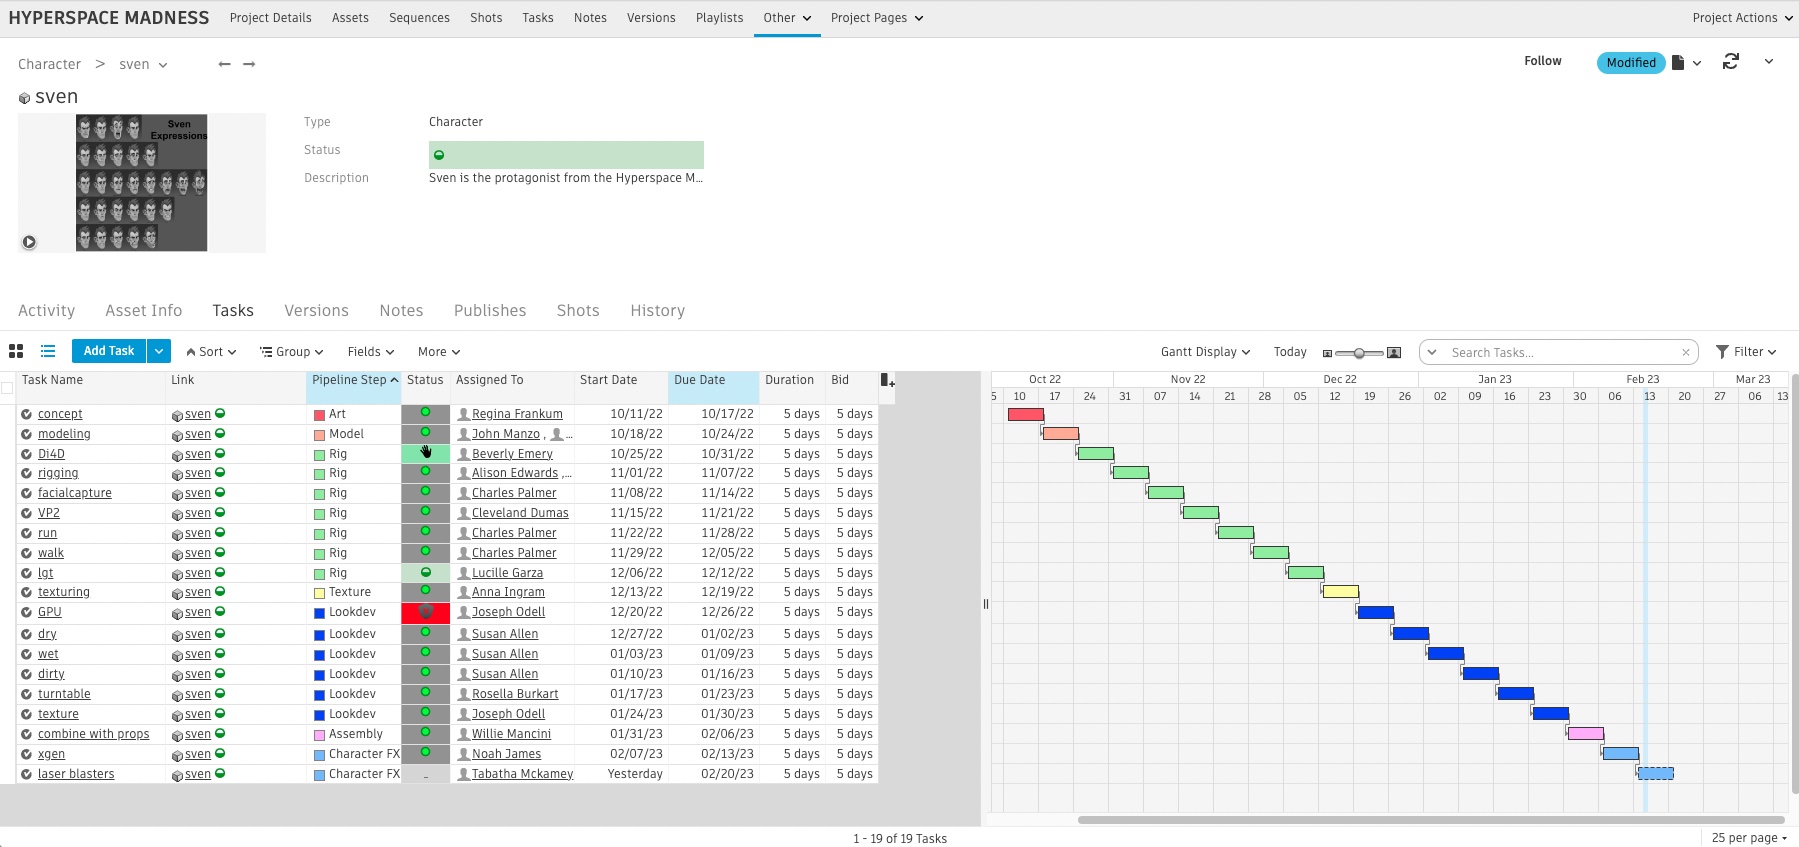Switch to the History tab
Screen dimensions: 1799x847
657,311
